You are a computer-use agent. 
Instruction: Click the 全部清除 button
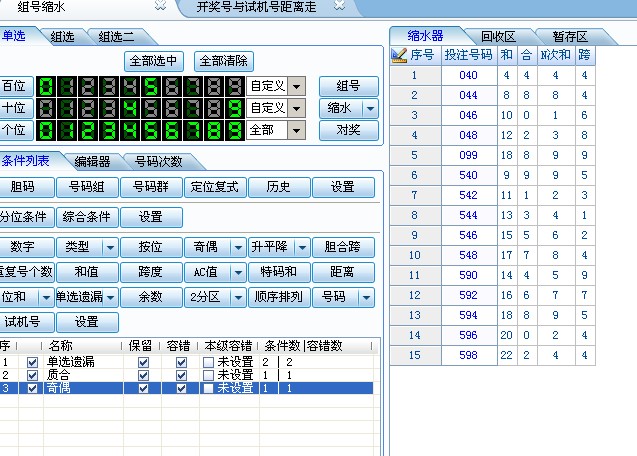tap(224, 61)
